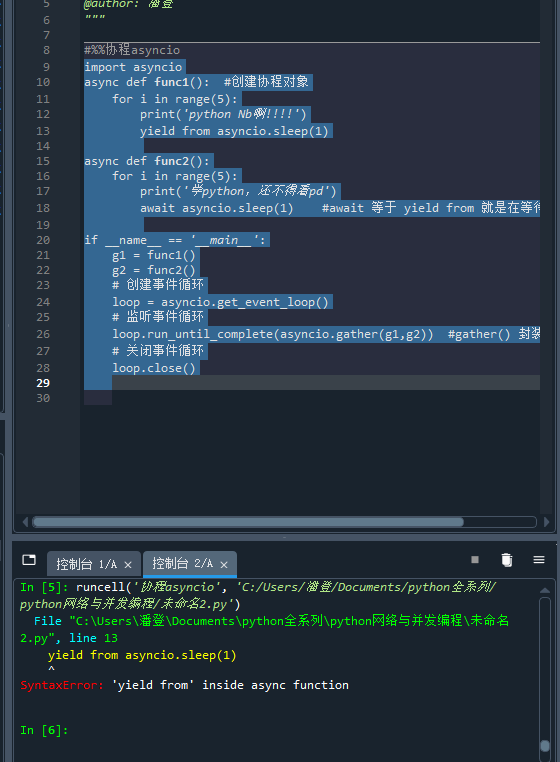This screenshot has width=560, height=762.
Task: Click the In [6]: console prompt input
Action: [292, 730]
